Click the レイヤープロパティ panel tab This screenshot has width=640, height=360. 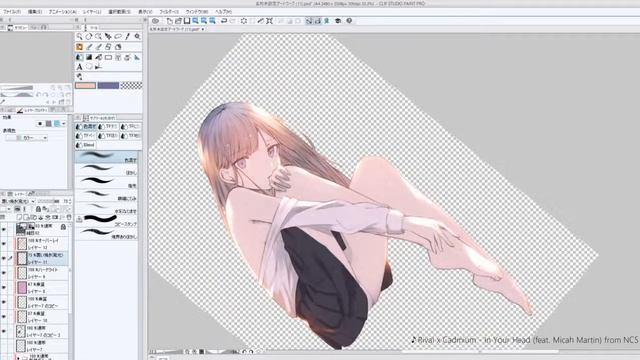pyautogui.click(x=33, y=110)
